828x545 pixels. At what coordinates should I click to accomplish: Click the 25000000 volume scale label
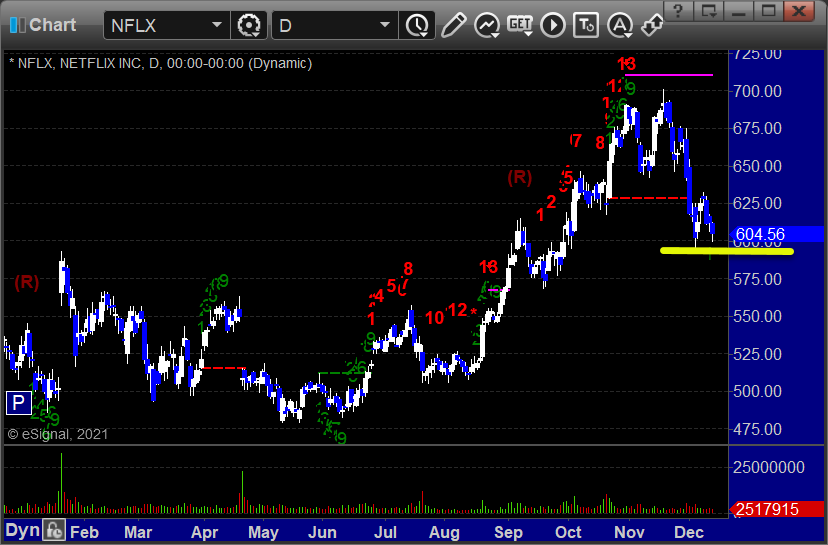coord(769,467)
